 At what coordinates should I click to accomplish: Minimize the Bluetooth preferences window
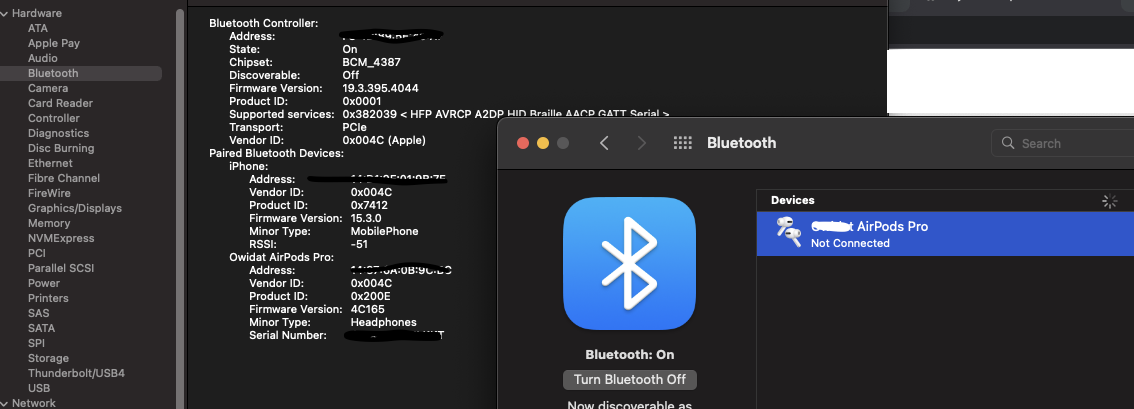click(543, 143)
